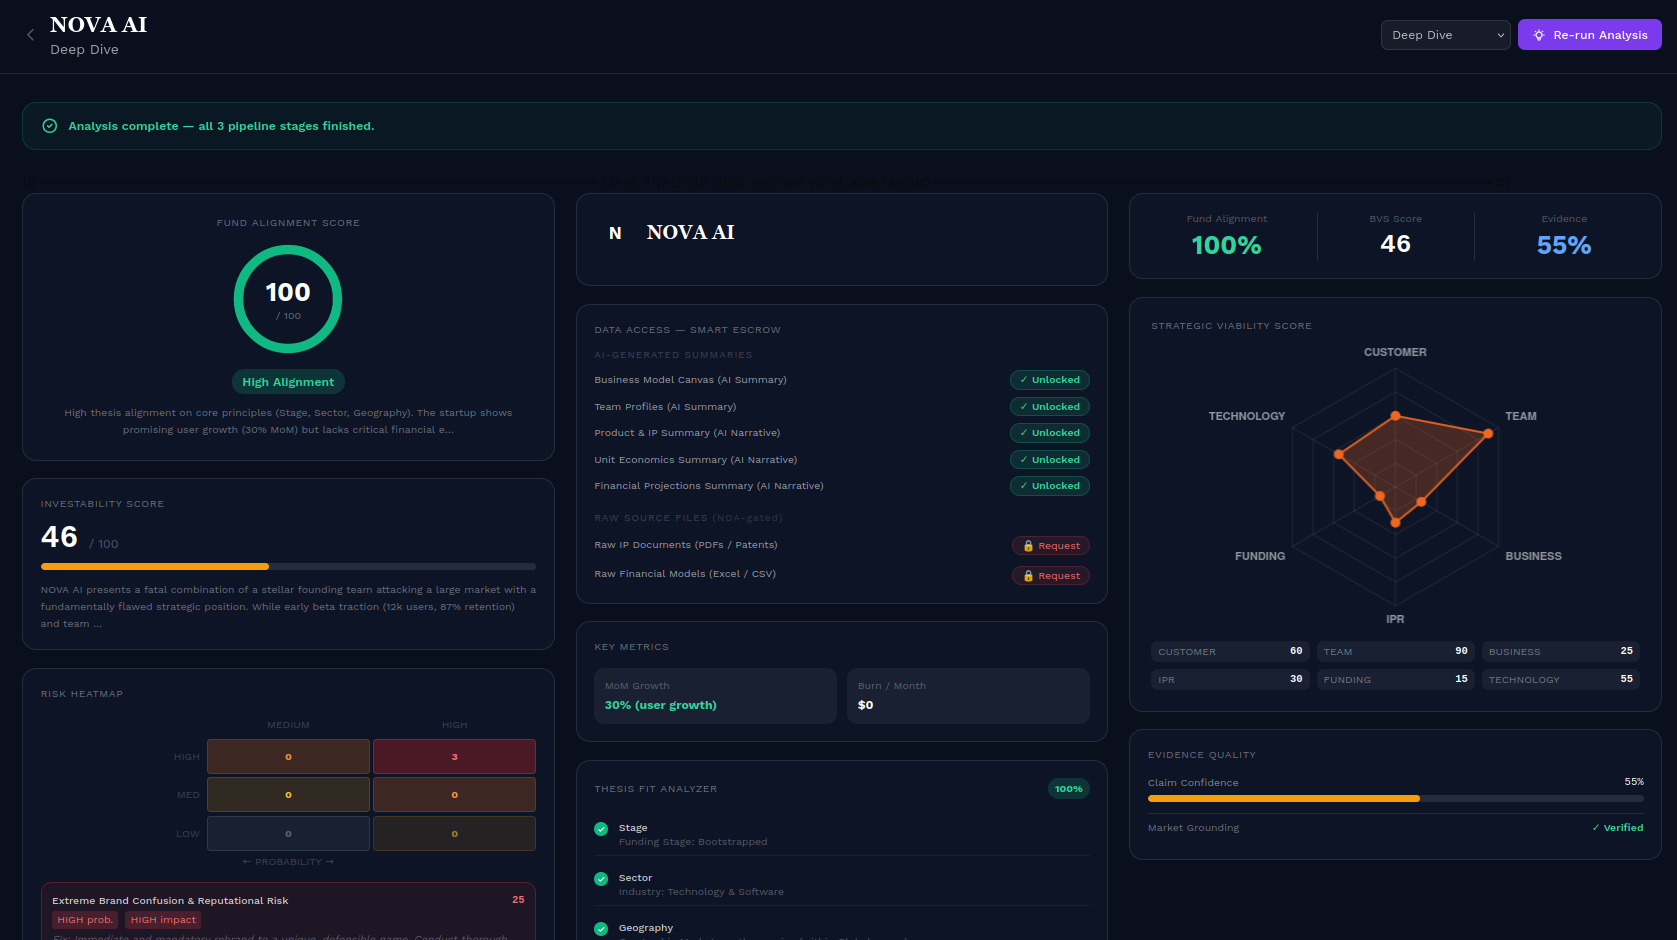The width and height of the screenshot is (1677, 940).
Task: Click the BUSINESS score chip showing 25
Action: [x=1561, y=651]
